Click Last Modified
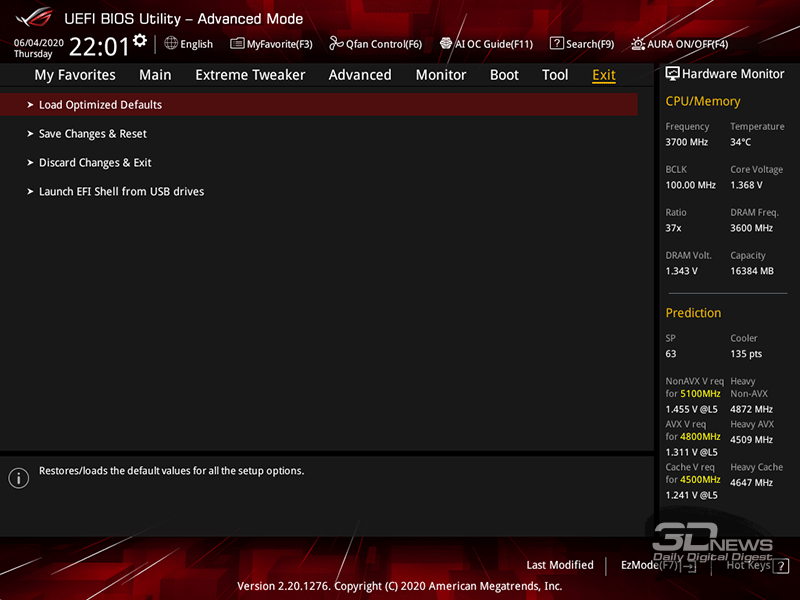Viewport: 800px width, 600px height. (560, 565)
